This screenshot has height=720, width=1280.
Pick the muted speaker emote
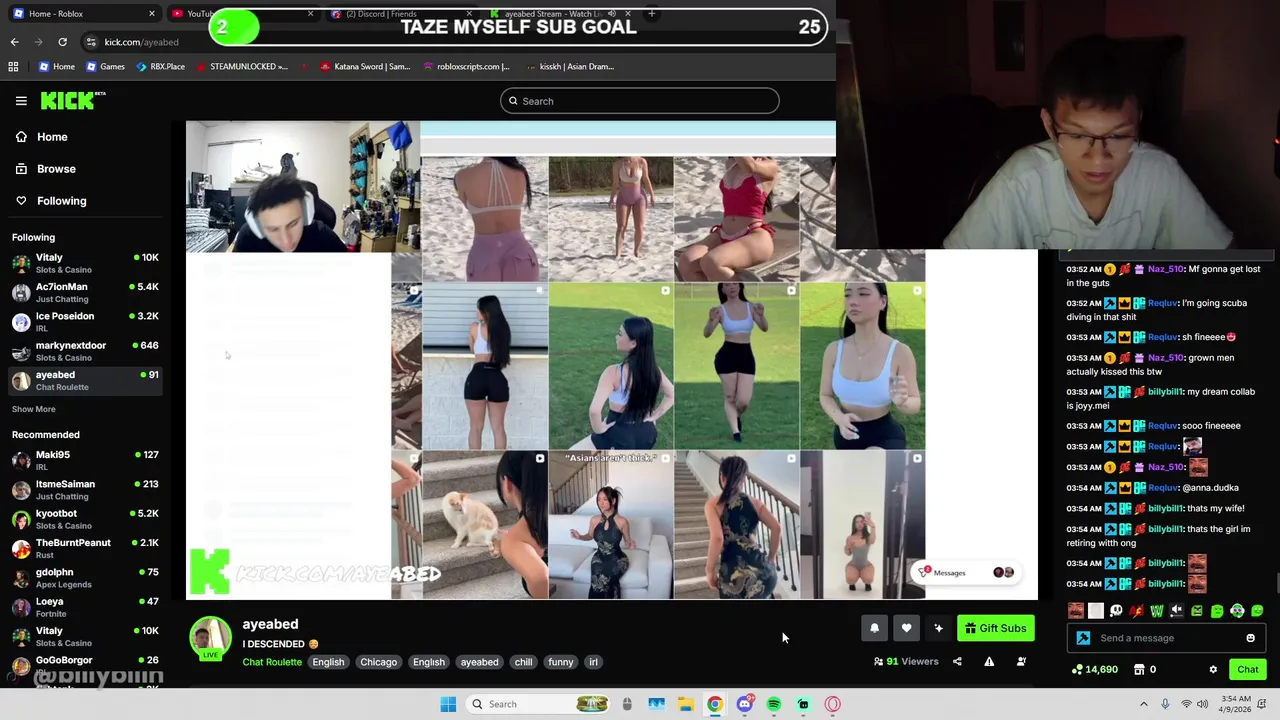1176,611
